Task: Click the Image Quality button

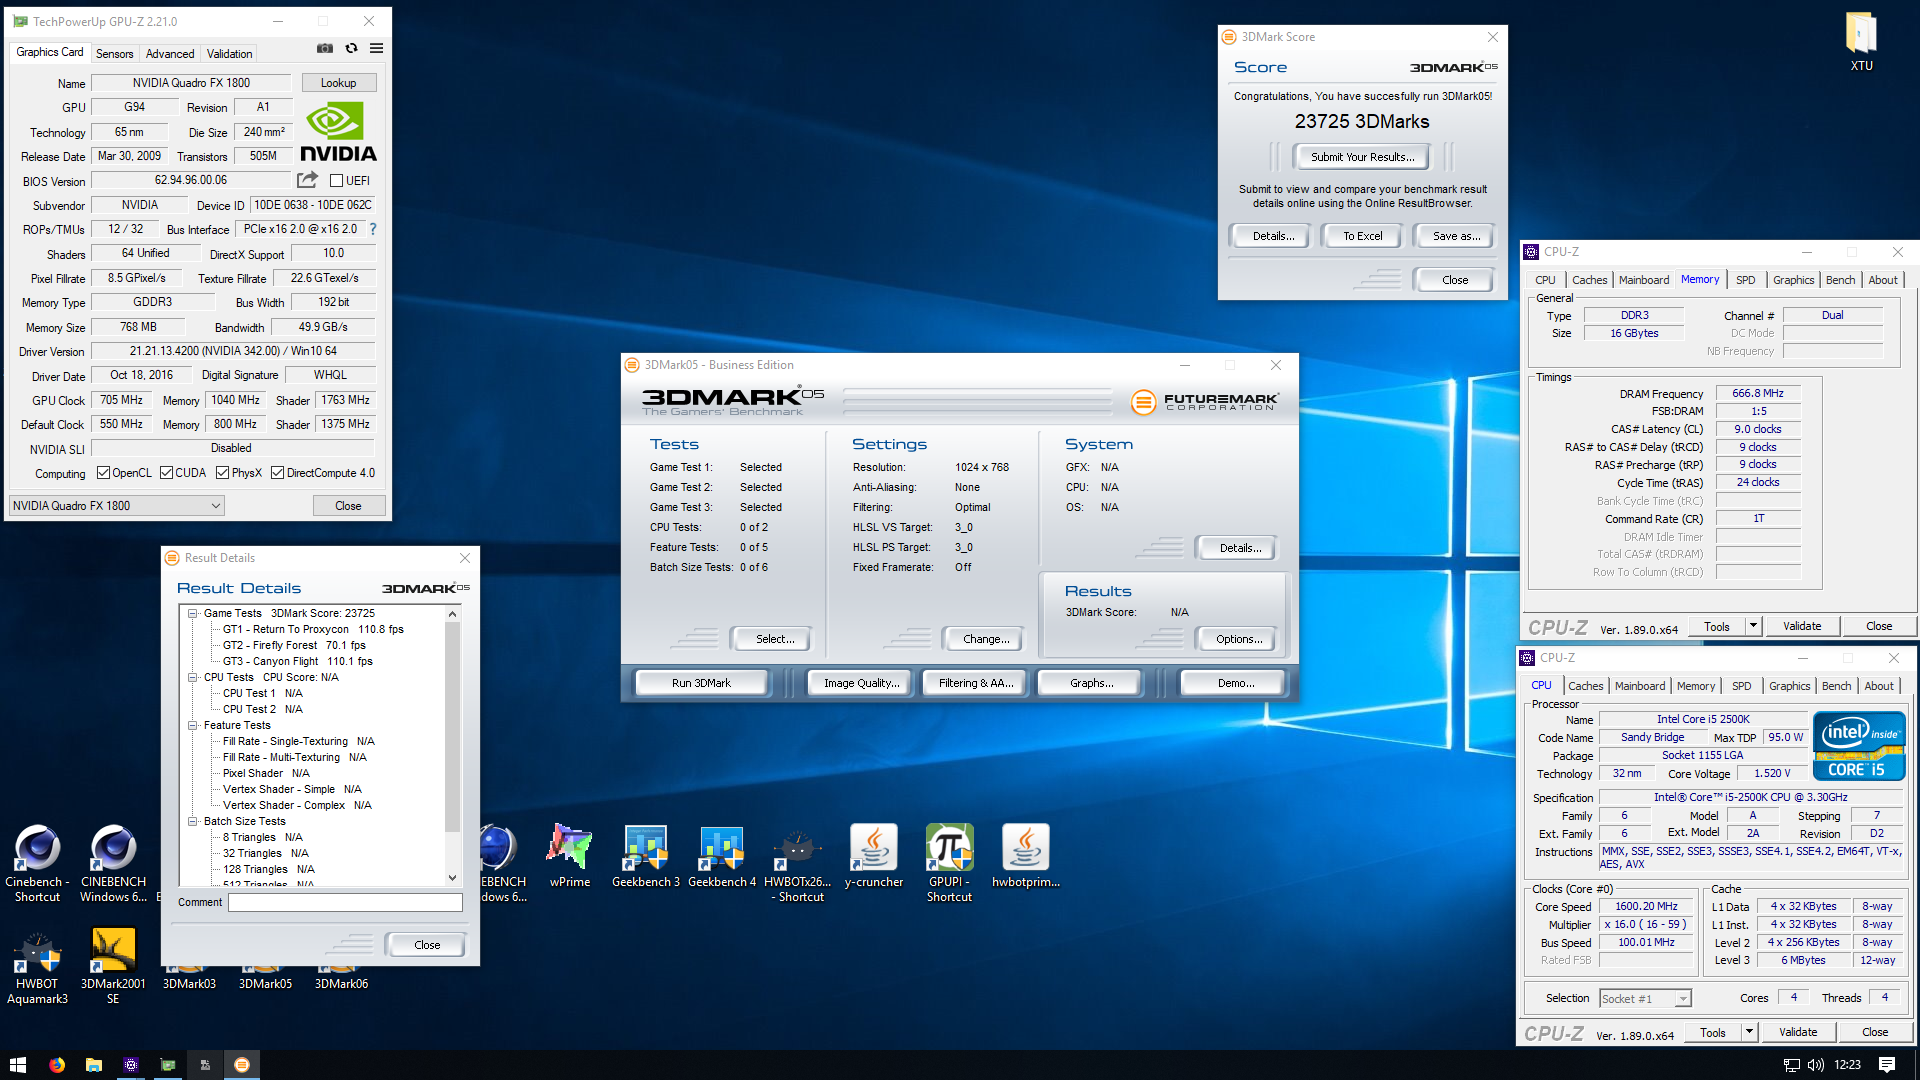Action: 861,683
